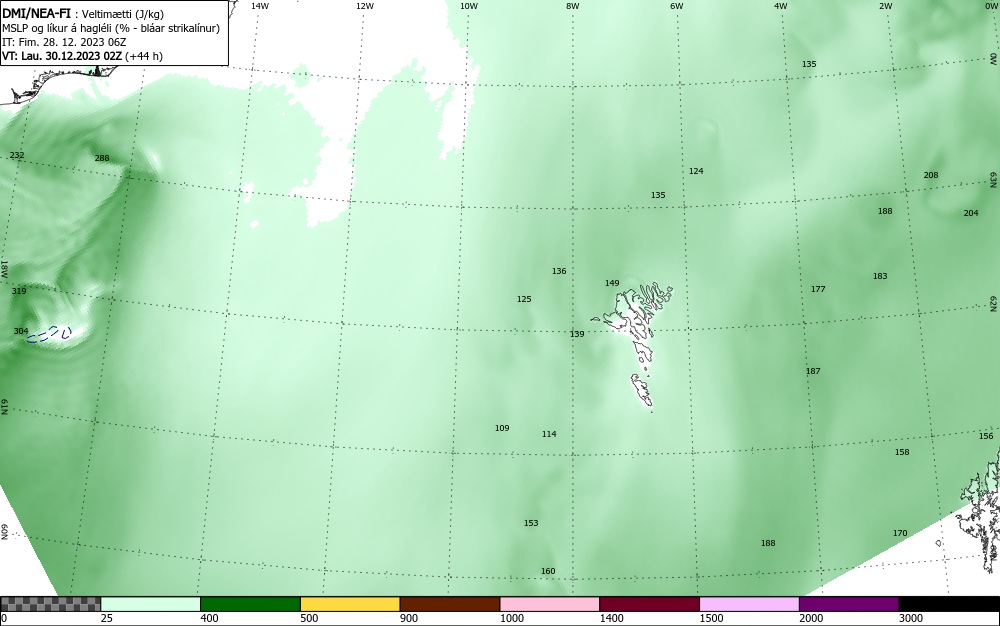The image size is (1000, 626).
Task: Click the map value 136
Action: point(559,272)
